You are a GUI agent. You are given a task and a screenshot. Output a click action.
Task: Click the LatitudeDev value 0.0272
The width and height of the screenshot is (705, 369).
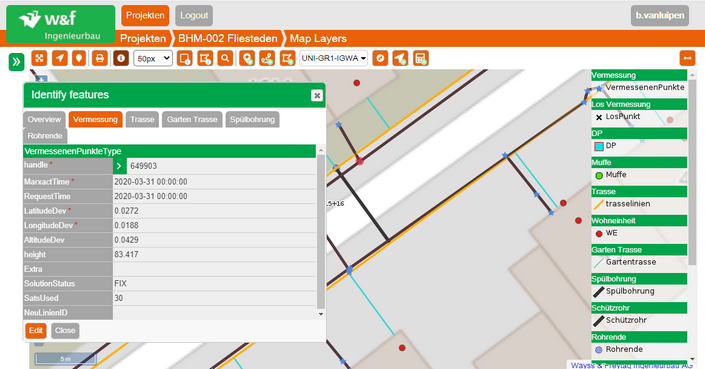point(214,211)
